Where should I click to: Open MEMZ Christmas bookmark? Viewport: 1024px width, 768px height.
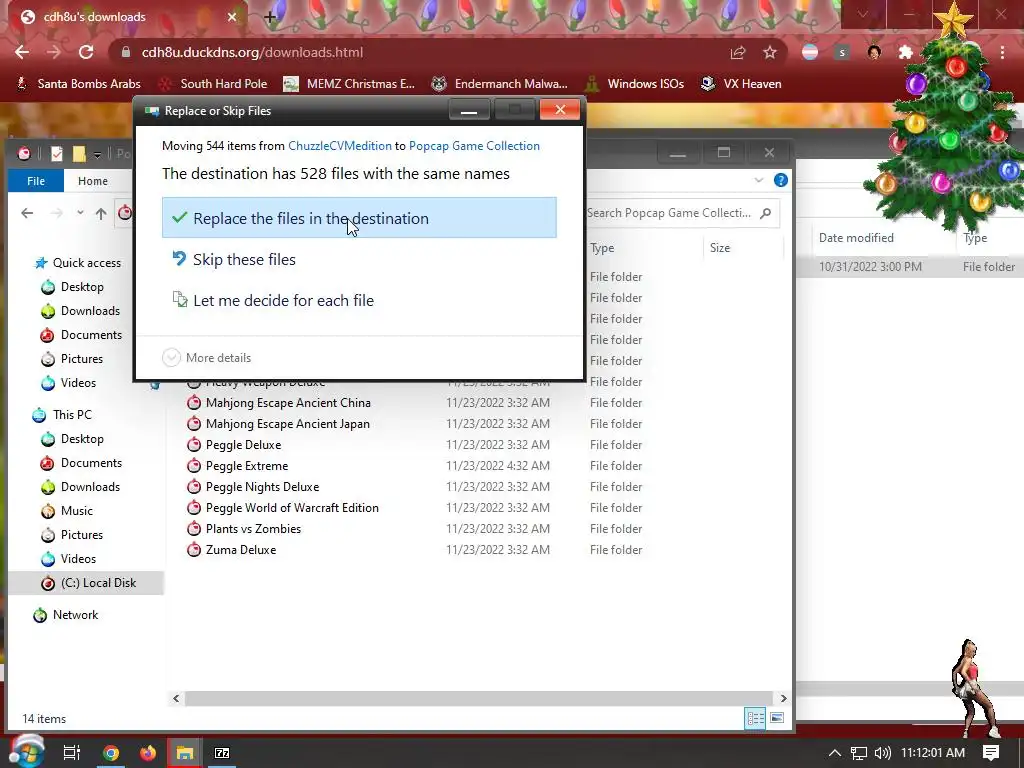[349, 84]
